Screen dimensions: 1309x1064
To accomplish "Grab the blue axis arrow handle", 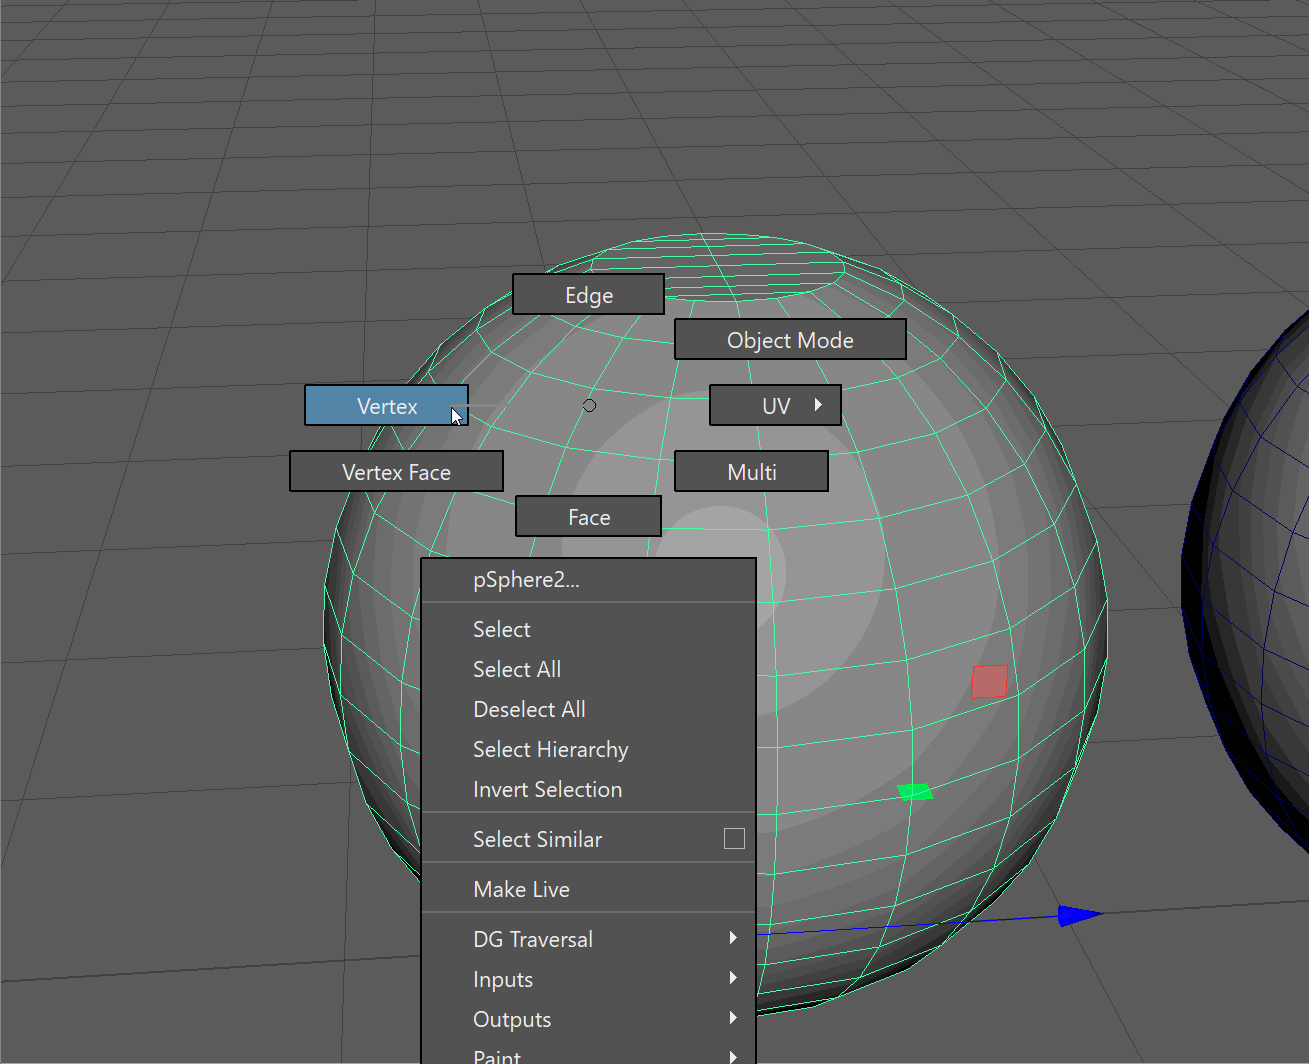I will 1077,915.
